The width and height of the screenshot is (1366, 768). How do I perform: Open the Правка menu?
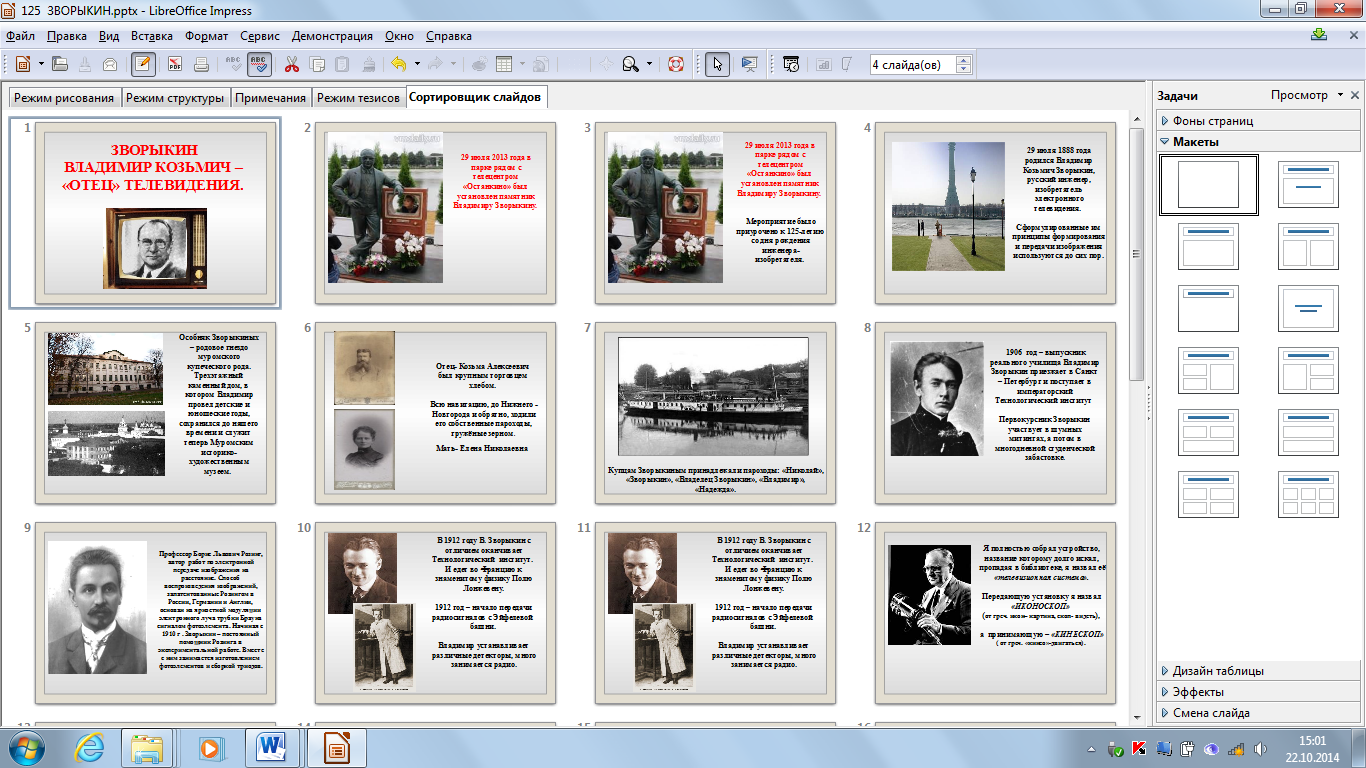(x=67, y=36)
